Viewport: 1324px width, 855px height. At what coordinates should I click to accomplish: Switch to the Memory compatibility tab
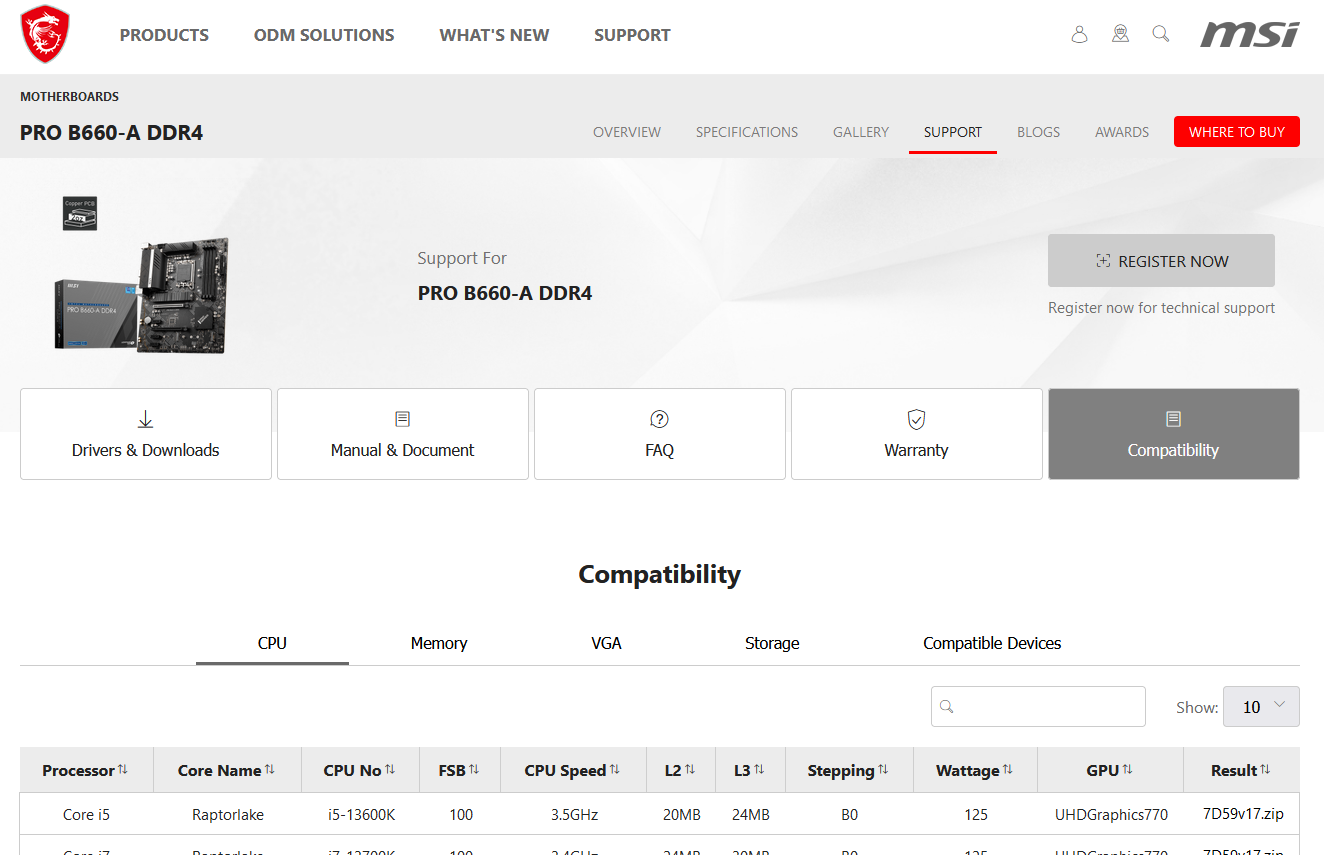coord(439,643)
